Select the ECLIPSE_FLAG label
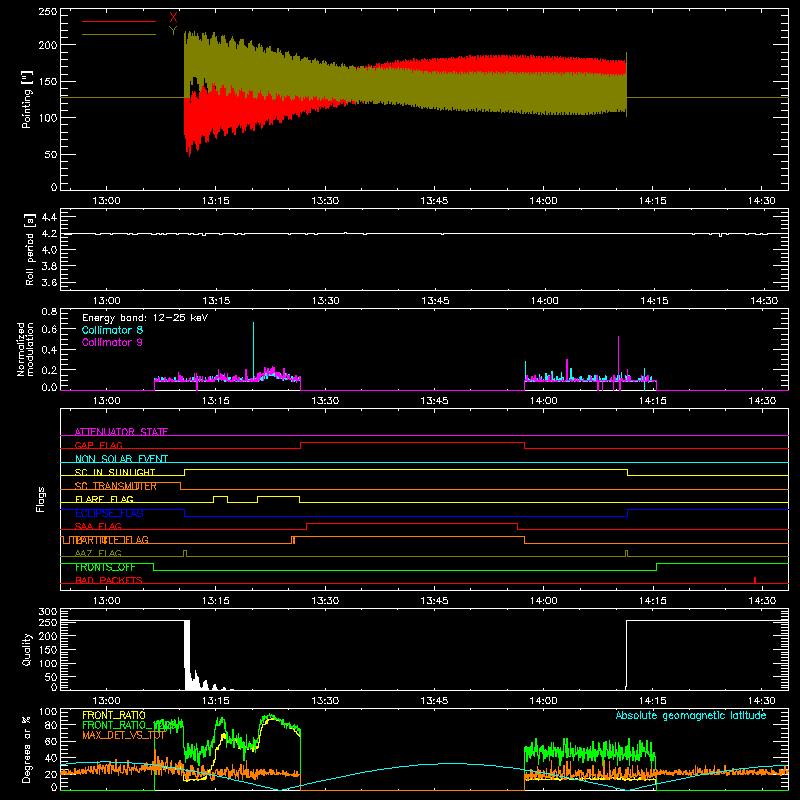 [109, 513]
